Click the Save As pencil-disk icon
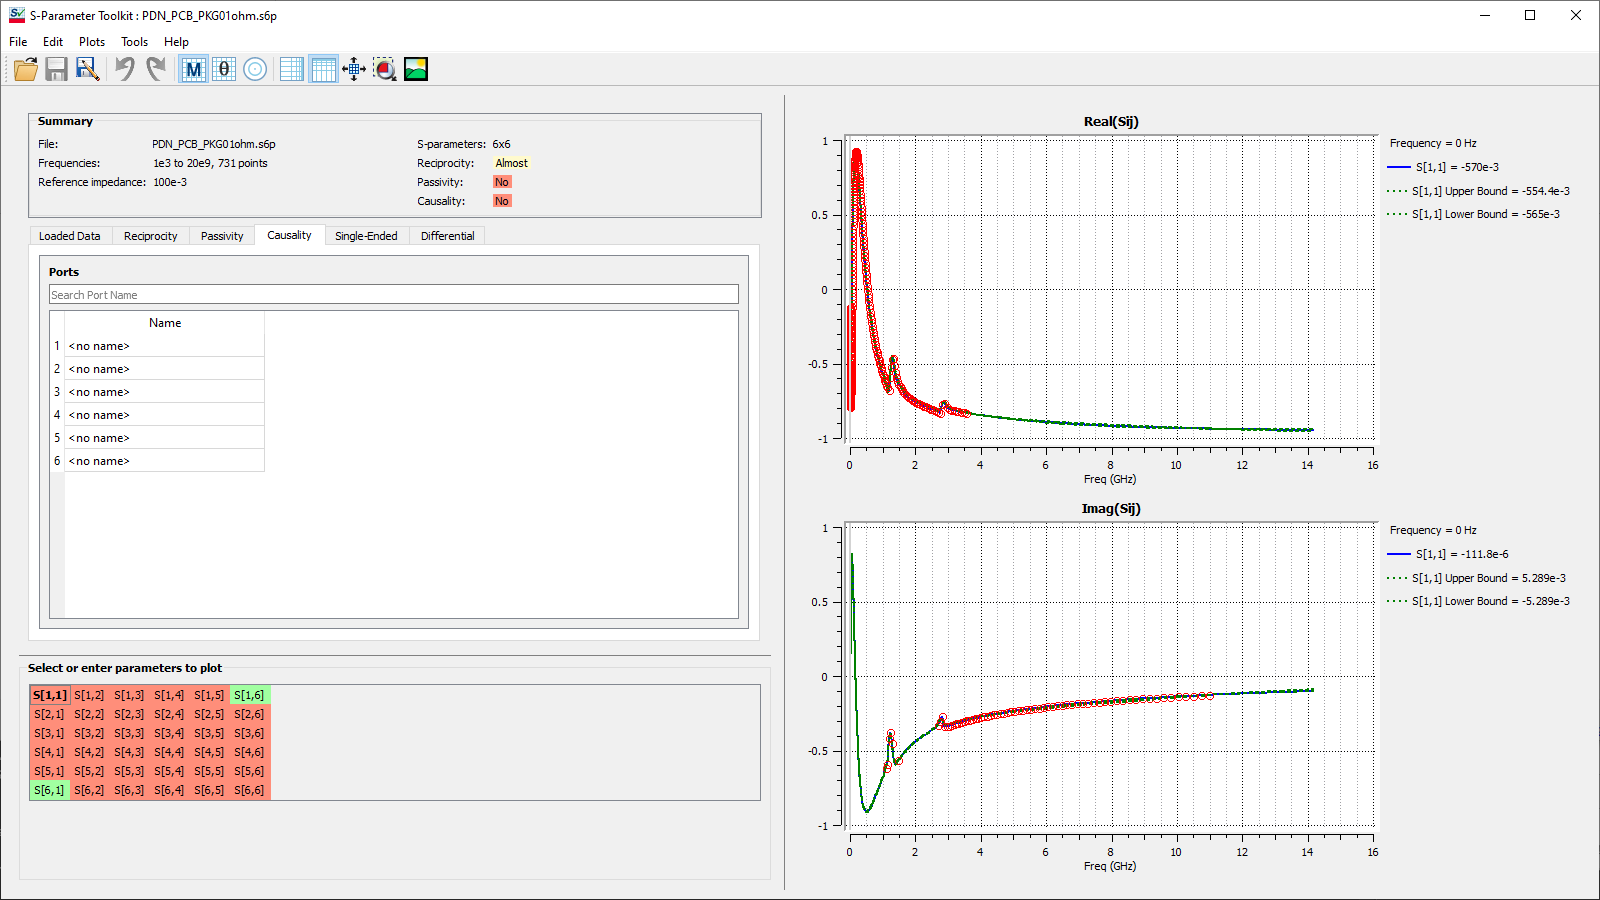The width and height of the screenshot is (1600, 900). [88, 69]
